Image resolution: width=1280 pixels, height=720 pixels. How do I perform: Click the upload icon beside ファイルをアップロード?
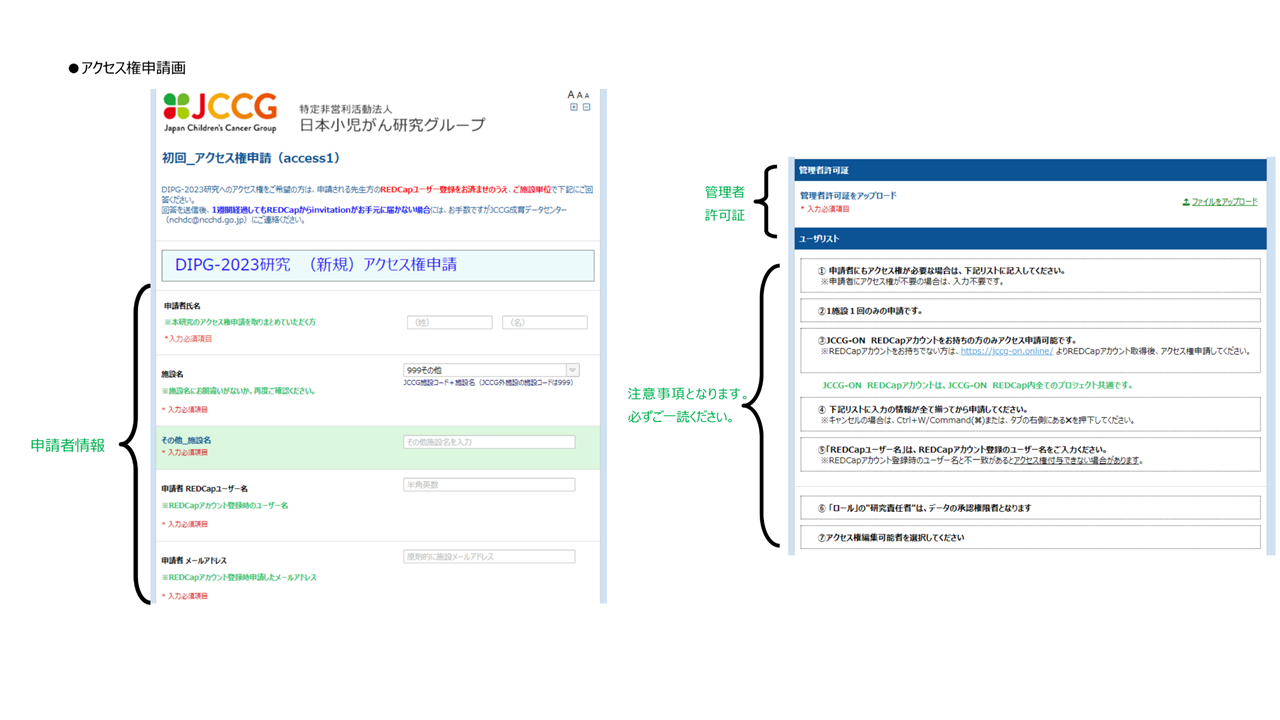[1186, 202]
